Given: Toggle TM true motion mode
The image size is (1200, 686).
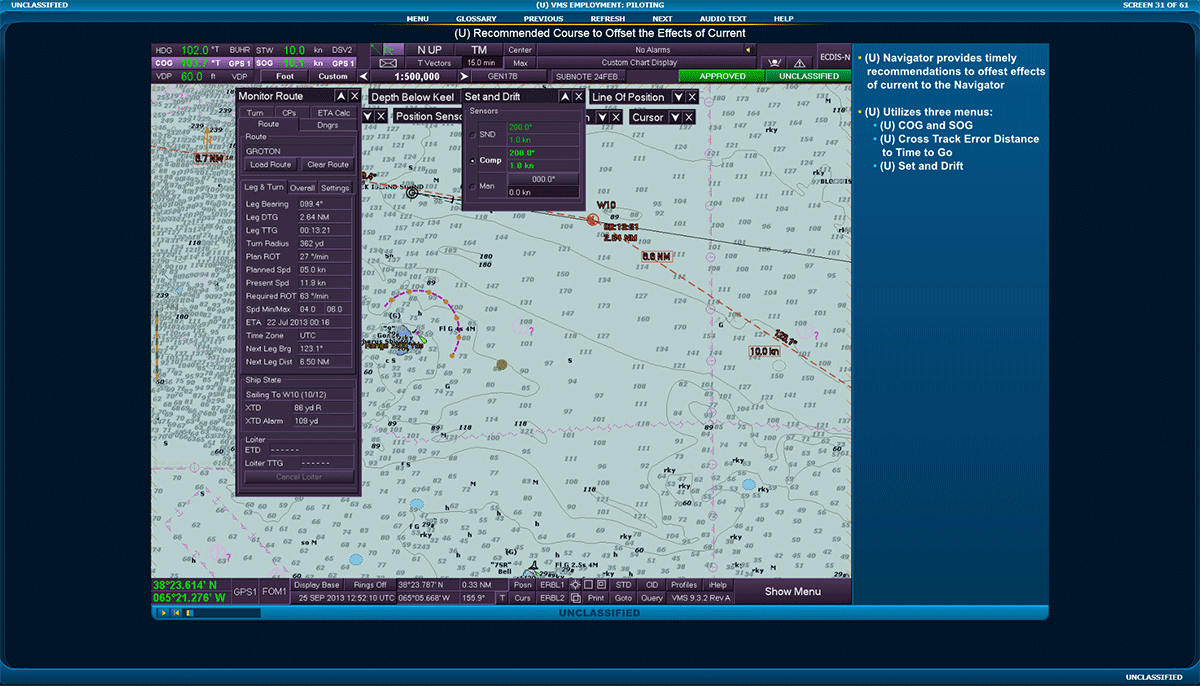Looking at the screenshot, I should click(479, 49).
